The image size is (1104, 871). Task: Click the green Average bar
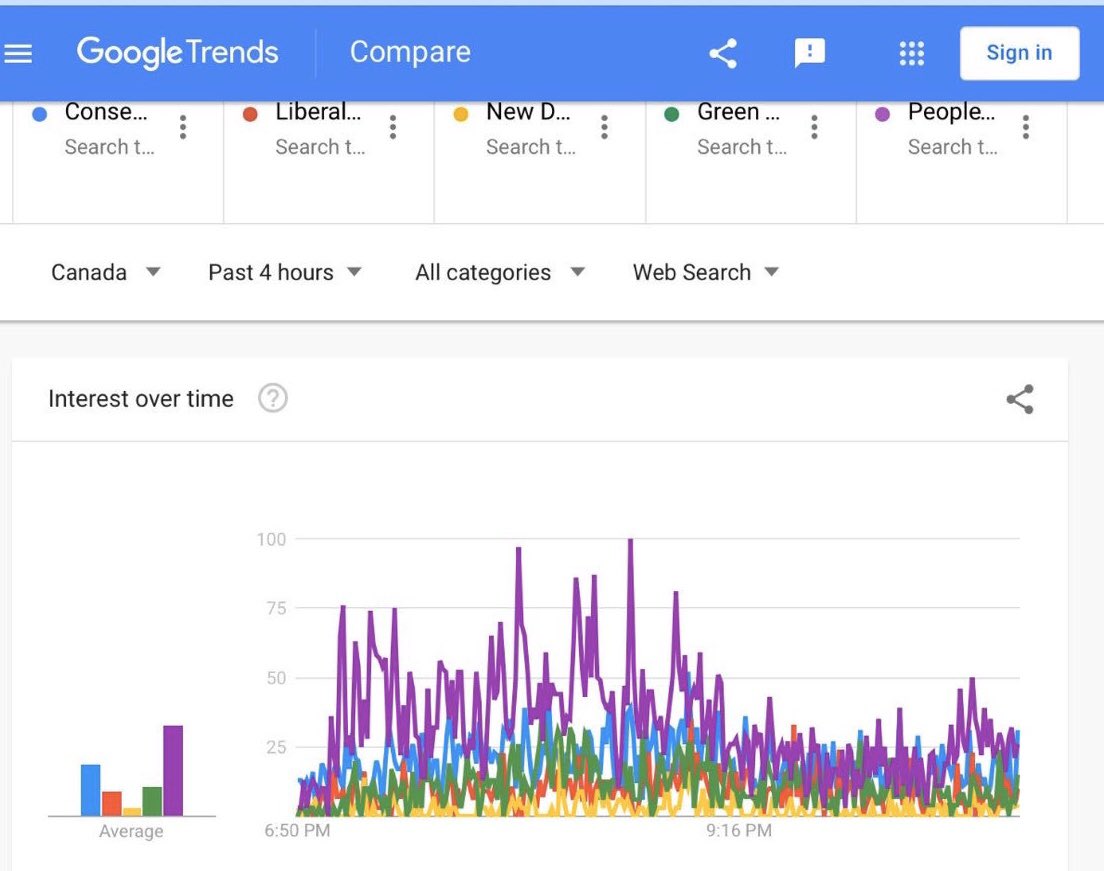tap(152, 801)
